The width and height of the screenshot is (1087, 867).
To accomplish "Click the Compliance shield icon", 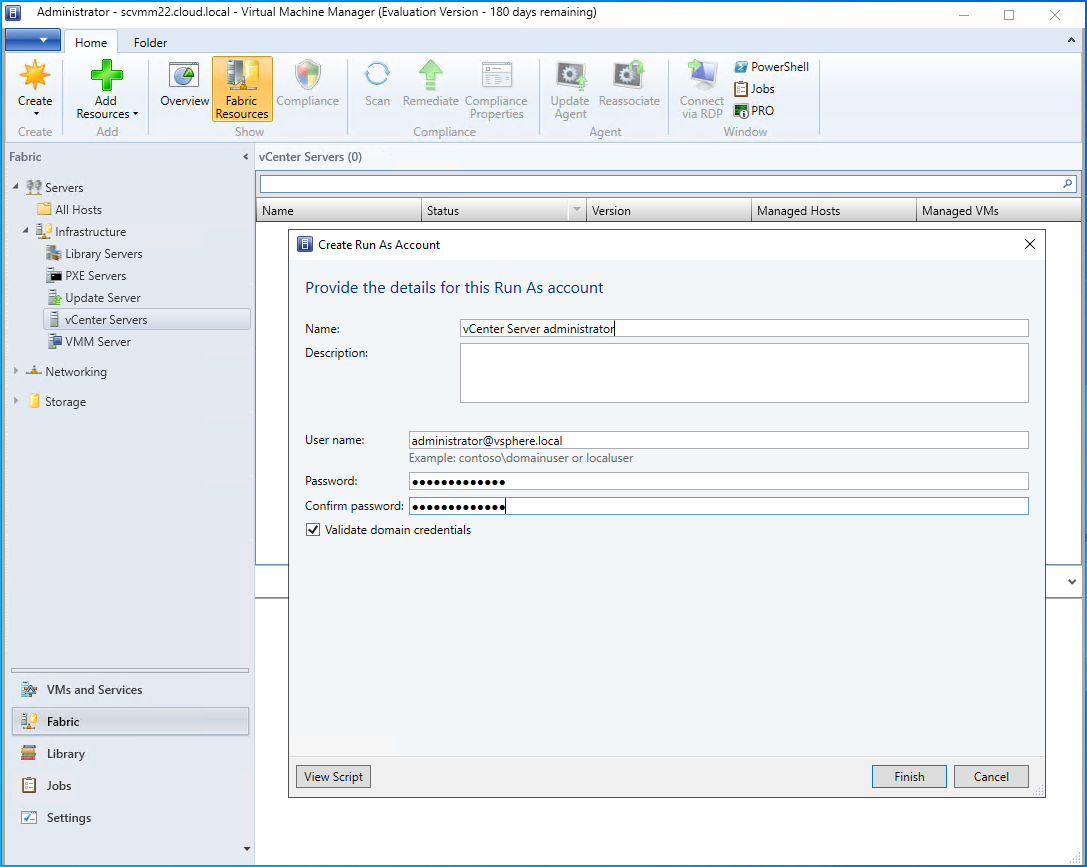I will [308, 74].
